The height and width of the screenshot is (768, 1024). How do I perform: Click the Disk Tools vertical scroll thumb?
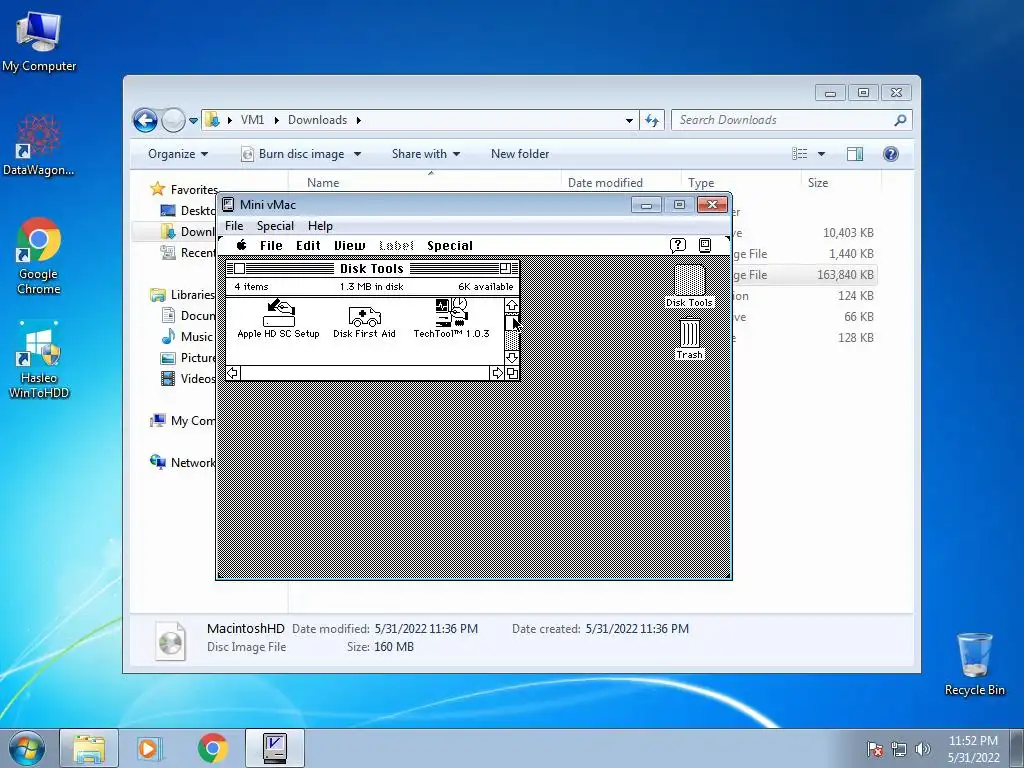click(x=511, y=323)
